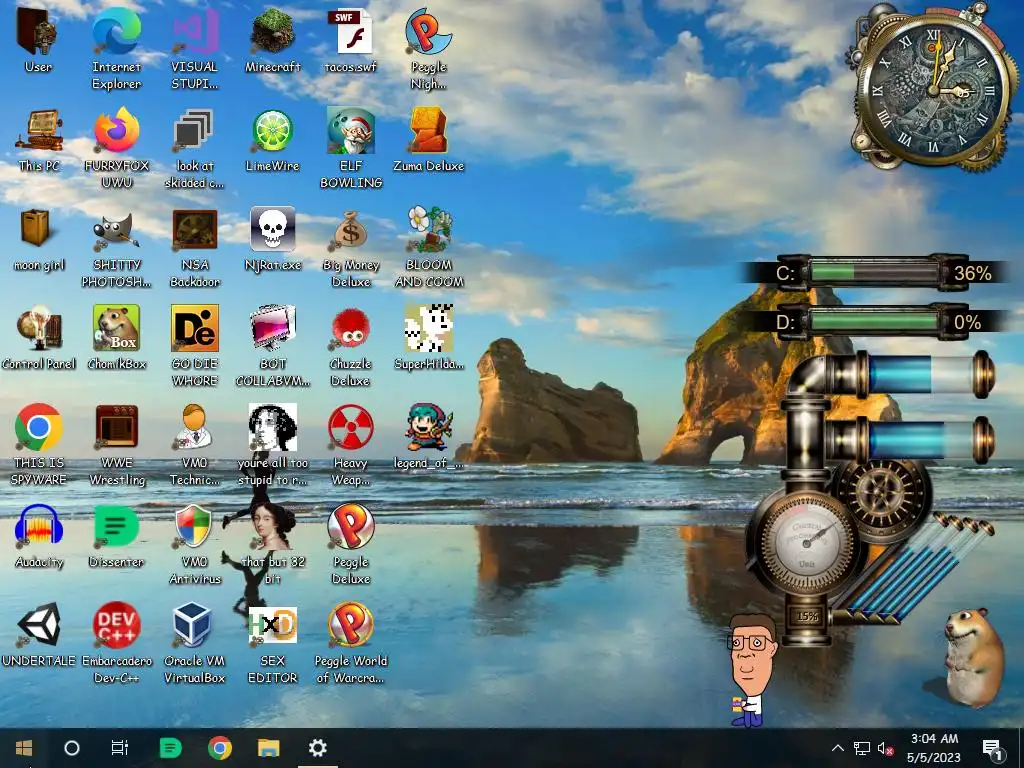Open the VMO Antivirus shield icon

(194, 526)
